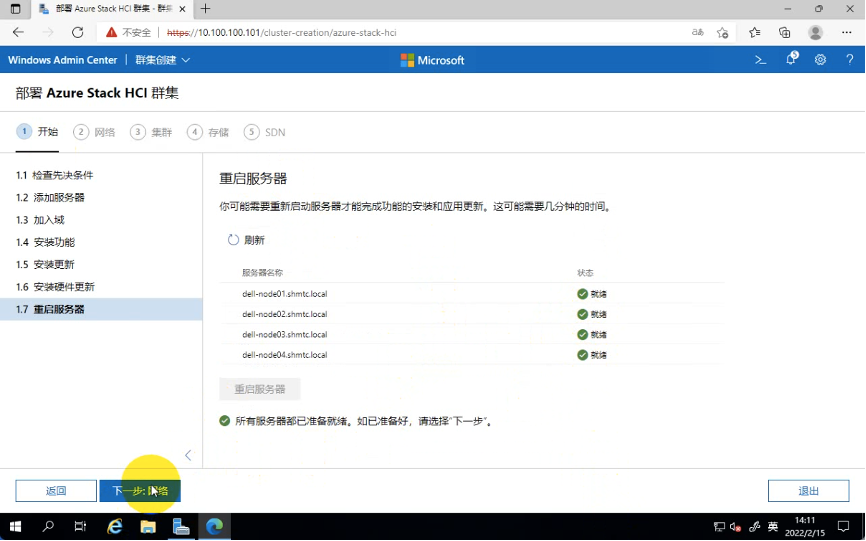This screenshot has width=866, height=541.
Task: Click the muted volume tray icon
Action: 735,527
